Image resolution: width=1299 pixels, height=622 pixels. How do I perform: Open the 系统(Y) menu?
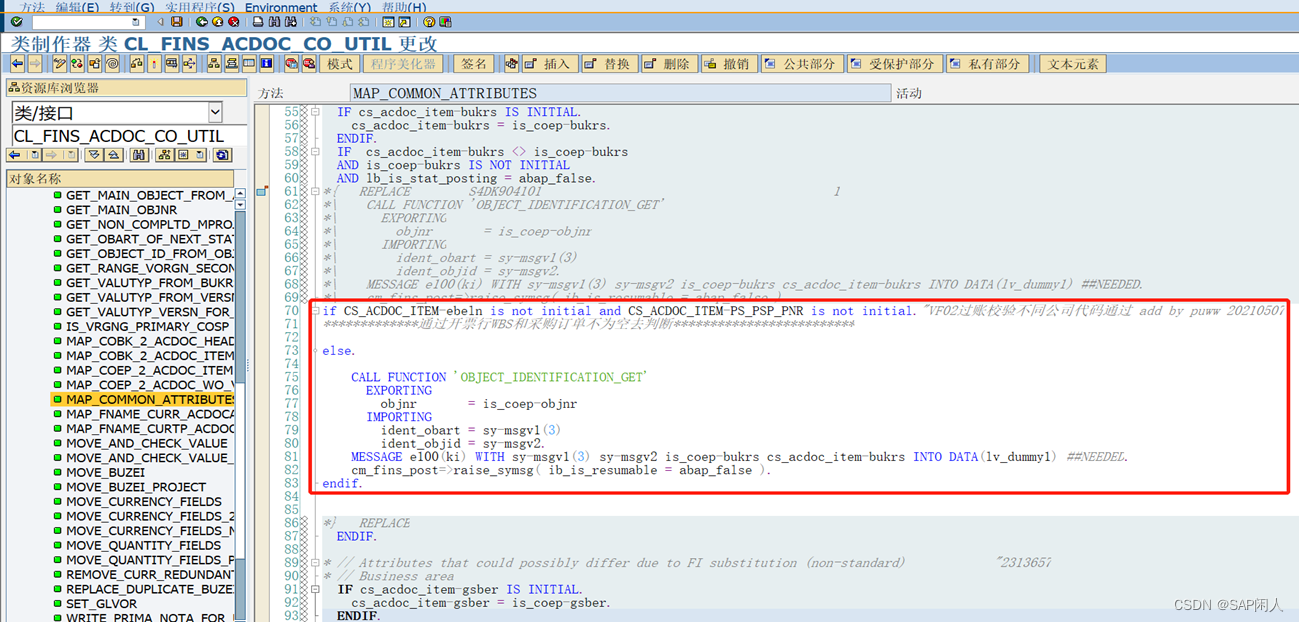349,6
